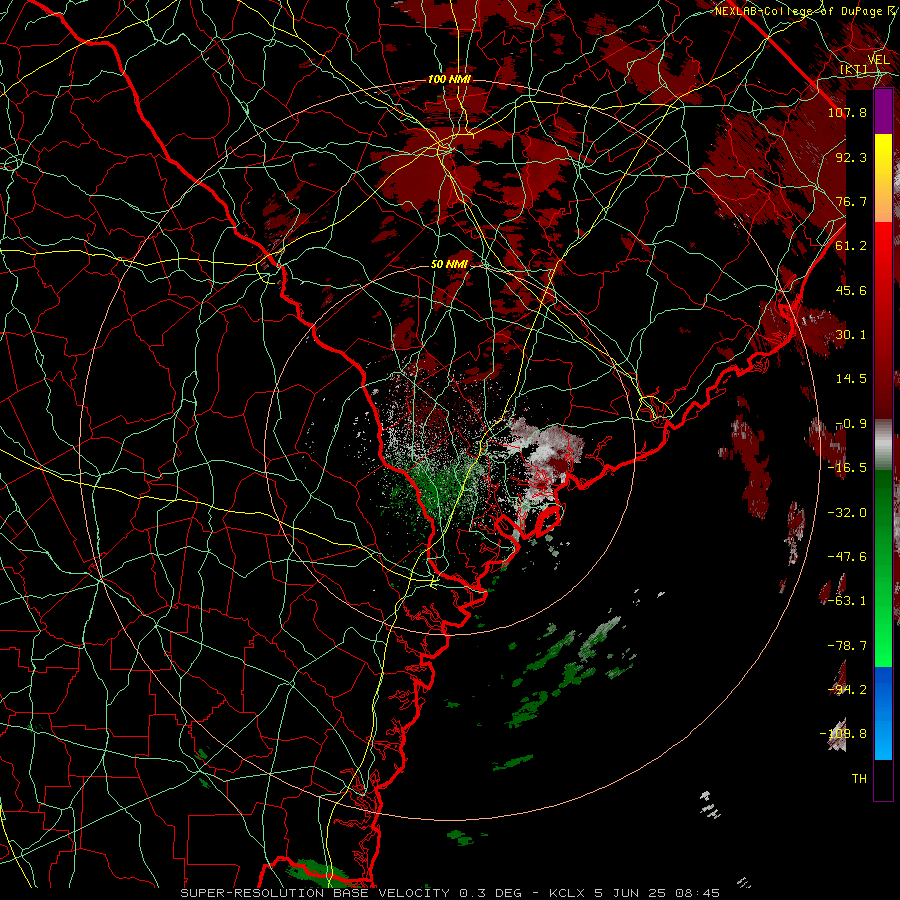Click the 92.3 velocity scale value
Image resolution: width=900 pixels, height=900 pixels.
click(851, 157)
